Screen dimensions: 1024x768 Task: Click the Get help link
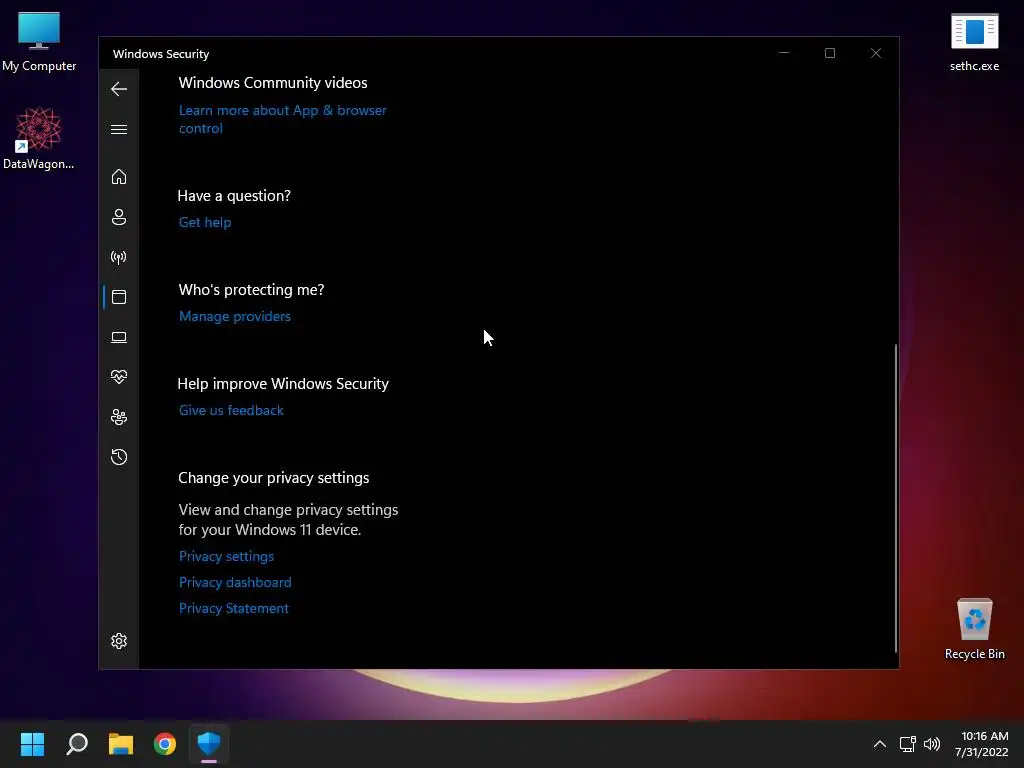click(x=205, y=222)
